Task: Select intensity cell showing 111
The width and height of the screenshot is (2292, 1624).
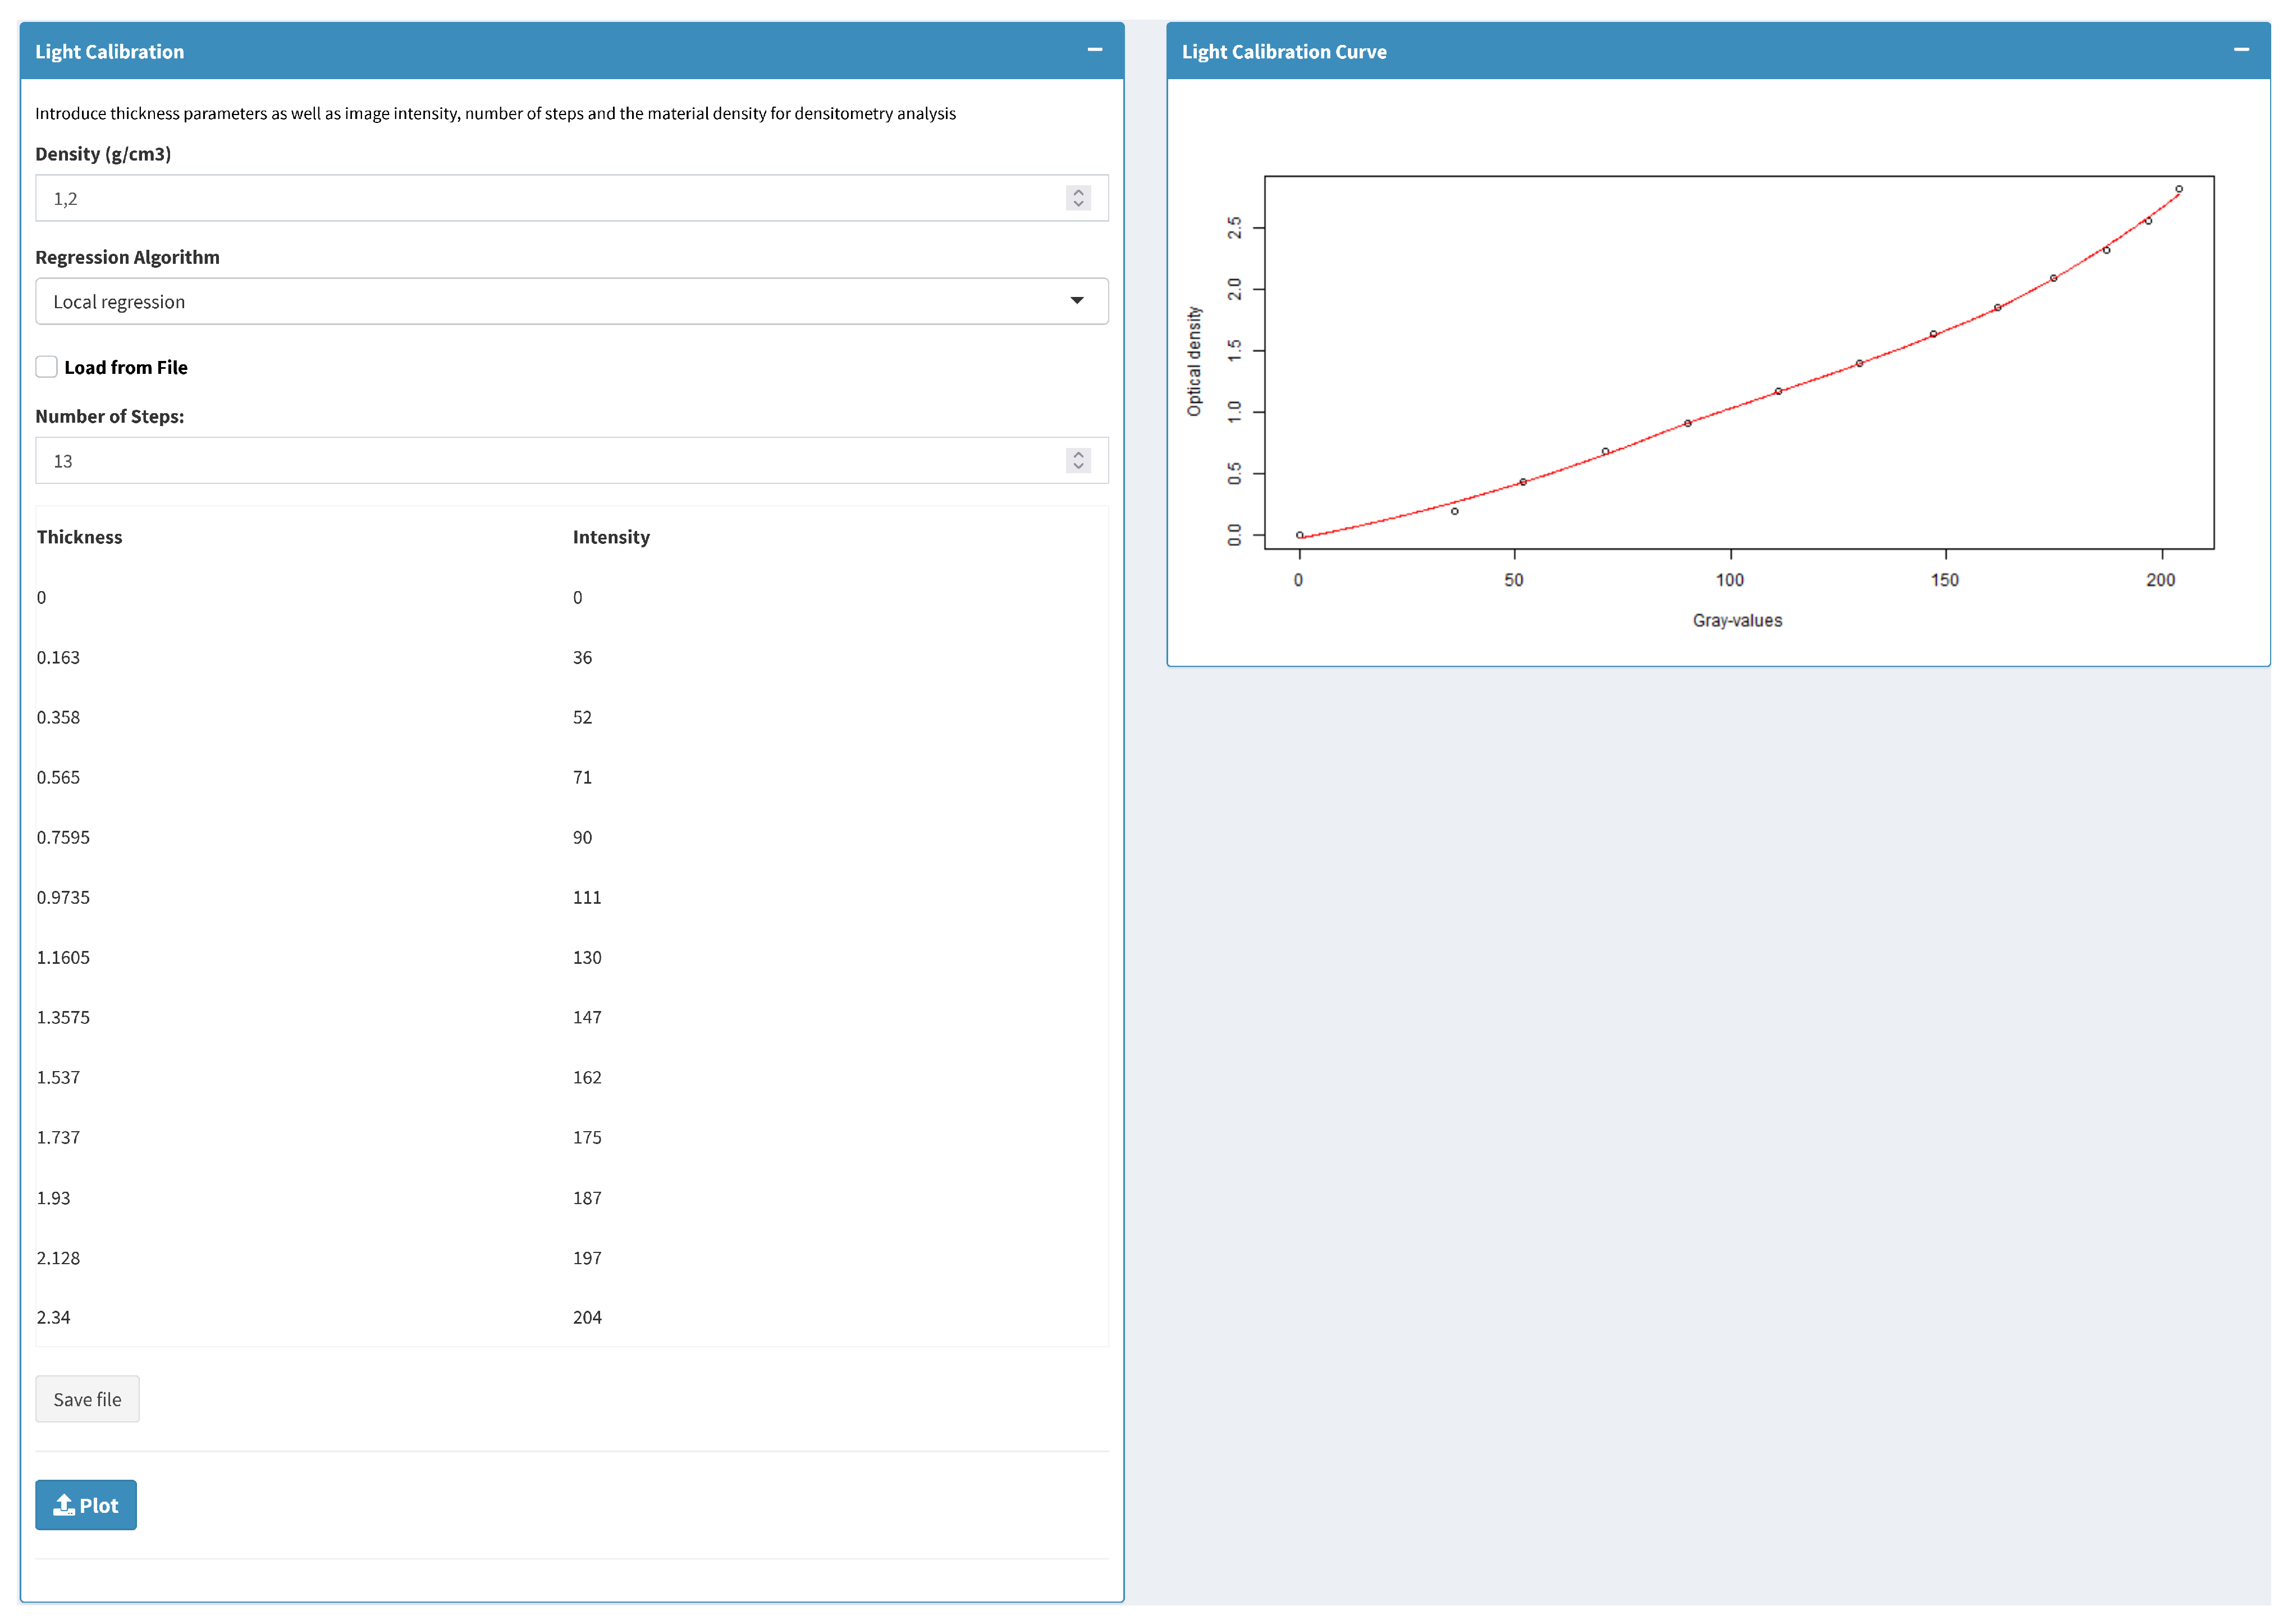Action: tap(587, 897)
